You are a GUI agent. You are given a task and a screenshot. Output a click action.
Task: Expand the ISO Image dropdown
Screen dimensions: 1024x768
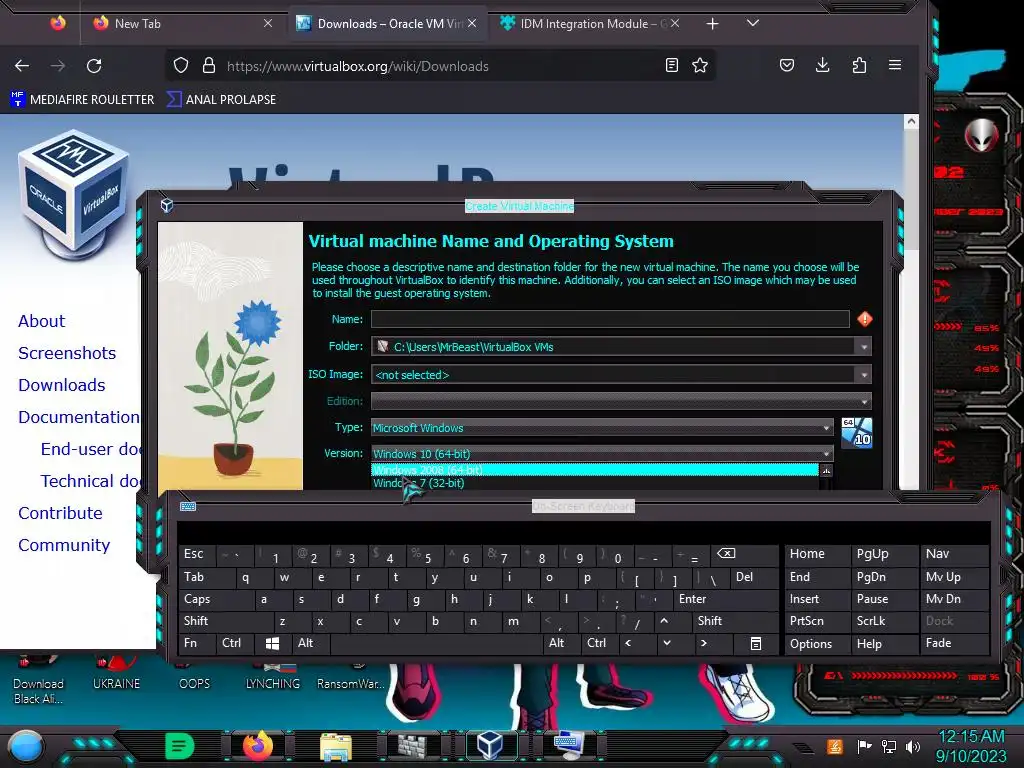[864, 375]
